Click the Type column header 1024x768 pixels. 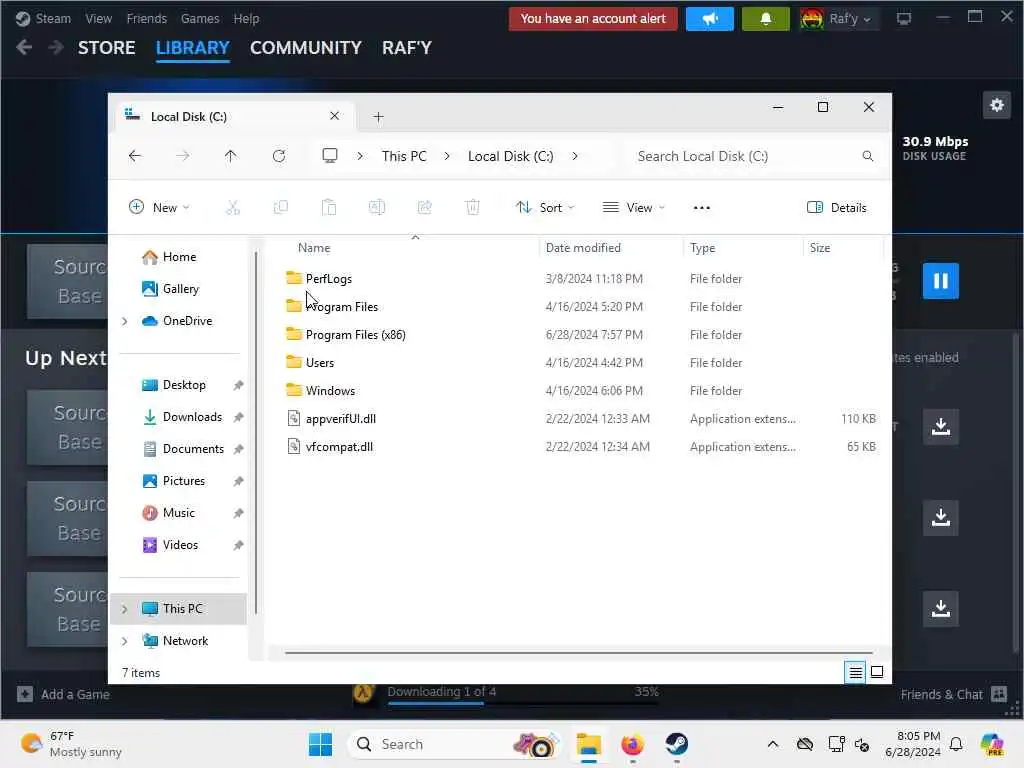coord(703,248)
